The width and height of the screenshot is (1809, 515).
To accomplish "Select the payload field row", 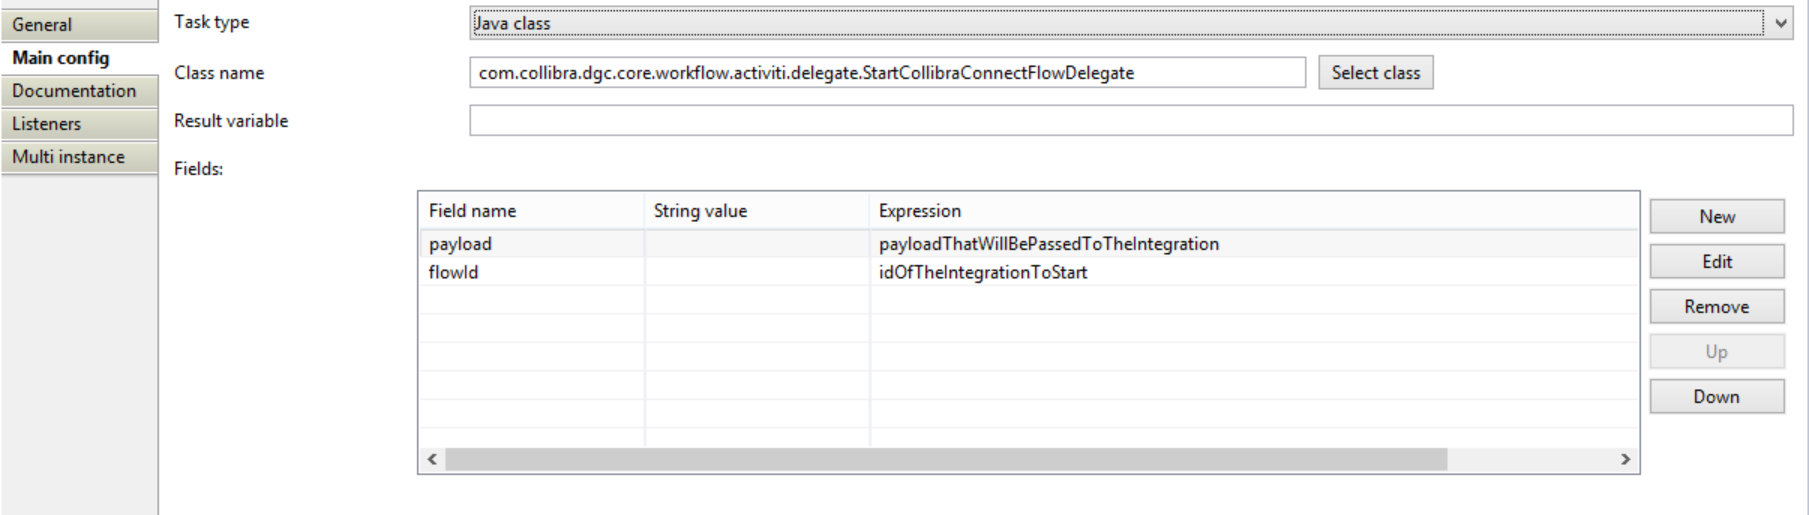I will point(1028,244).
